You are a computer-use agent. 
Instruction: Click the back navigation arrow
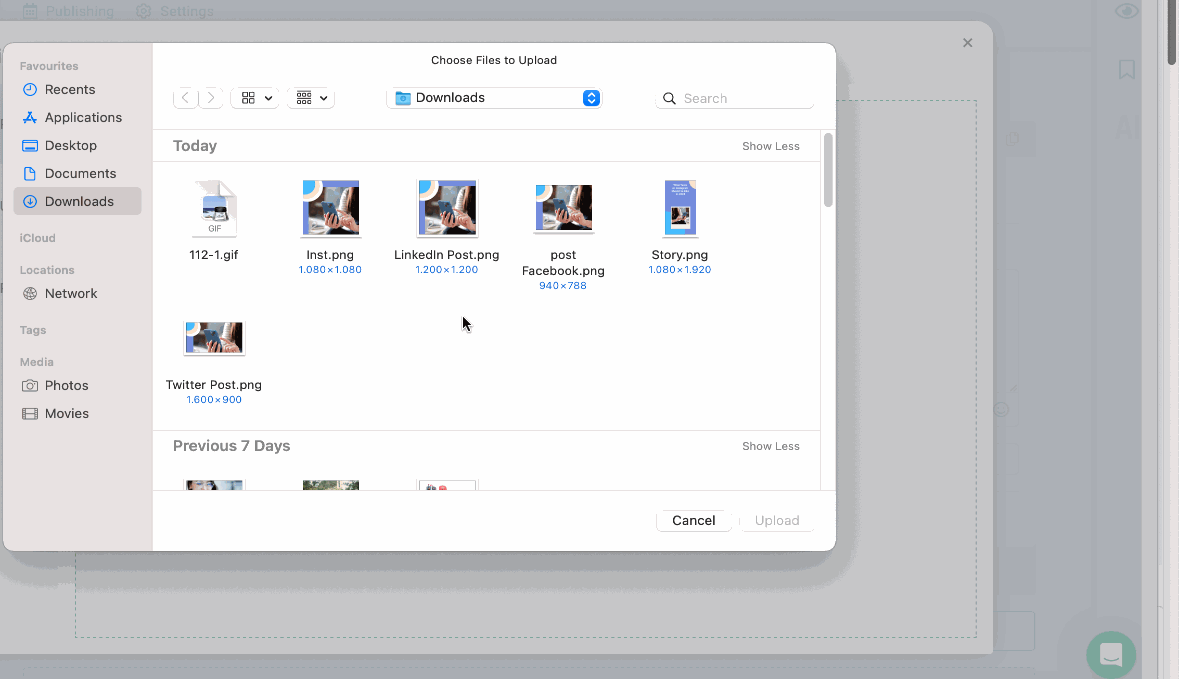point(185,98)
